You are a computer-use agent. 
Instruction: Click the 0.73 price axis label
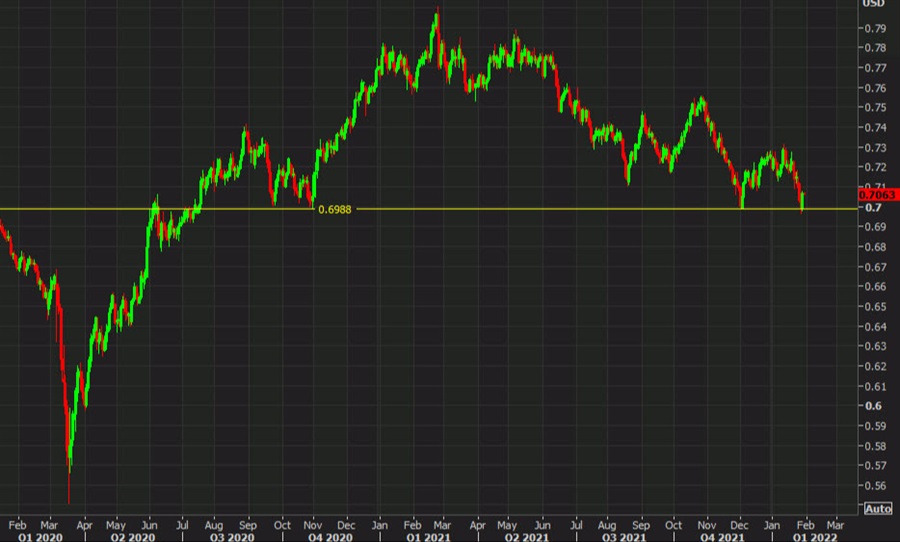pos(875,148)
